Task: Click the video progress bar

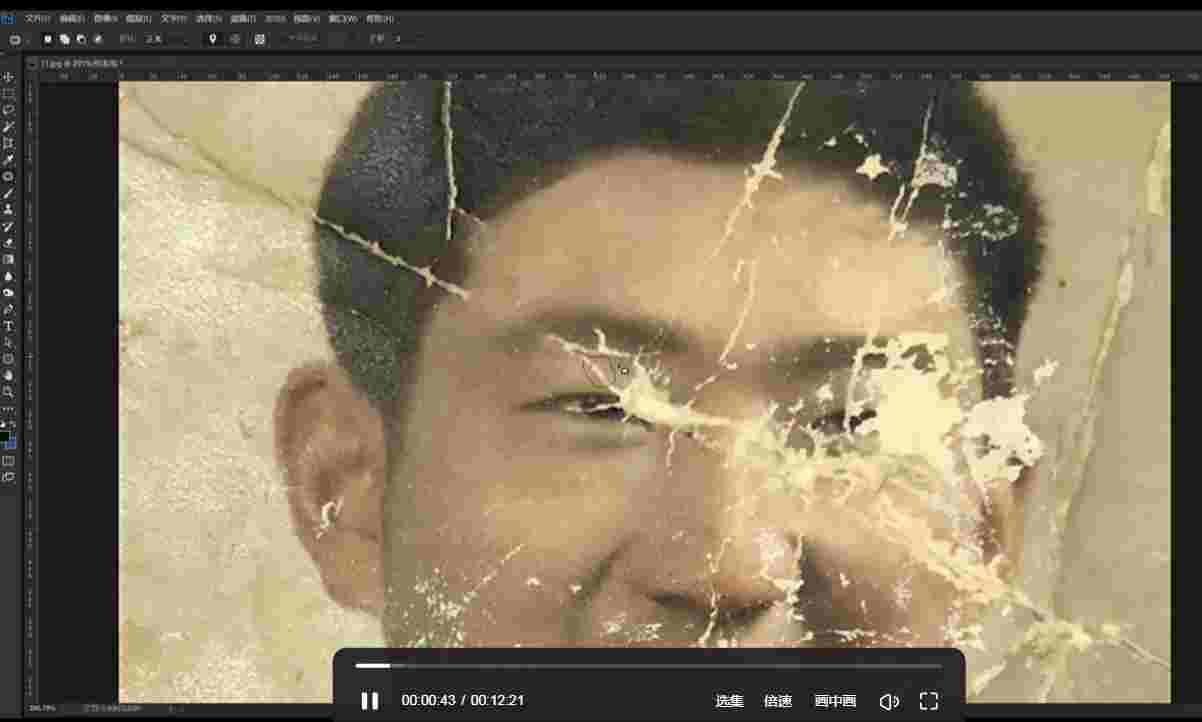Action: click(648, 666)
